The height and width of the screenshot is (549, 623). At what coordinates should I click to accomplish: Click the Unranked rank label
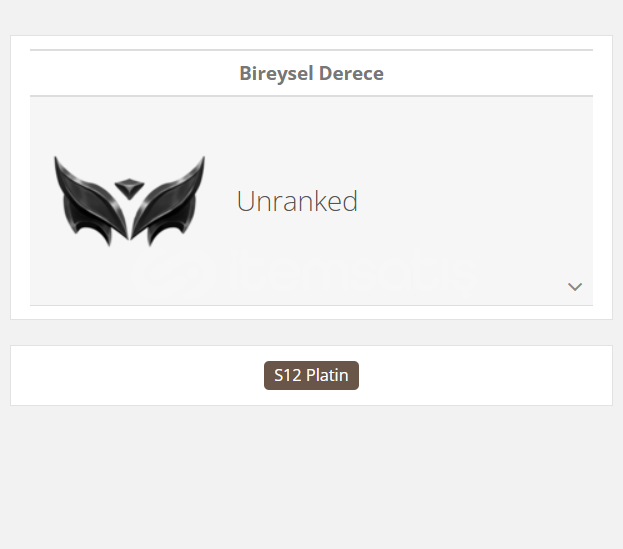click(297, 201)
